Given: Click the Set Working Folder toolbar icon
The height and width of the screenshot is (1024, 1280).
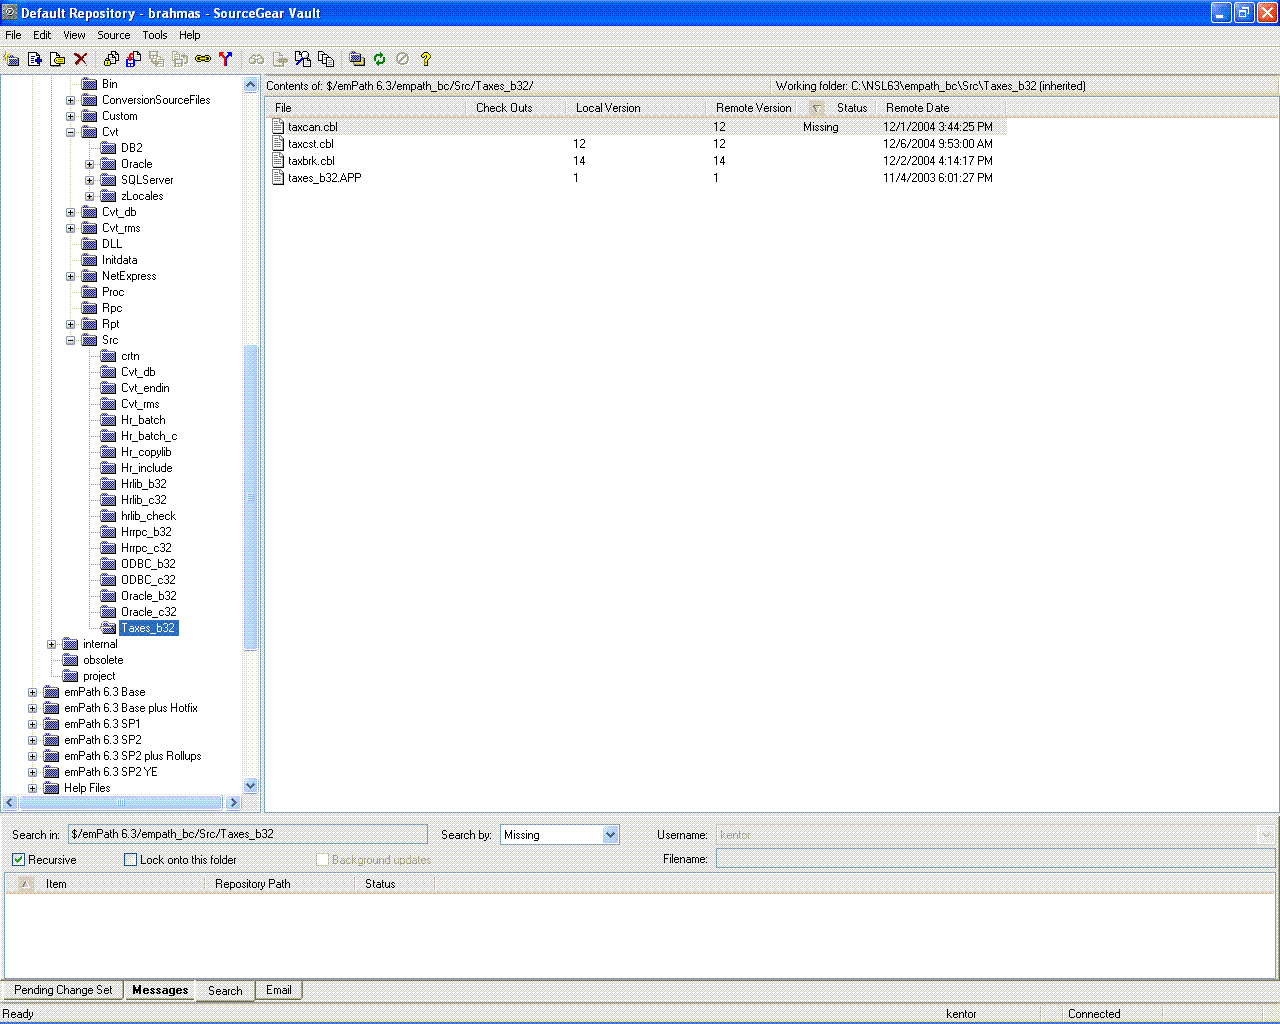Looking at the screenshot, I should 357,59.
